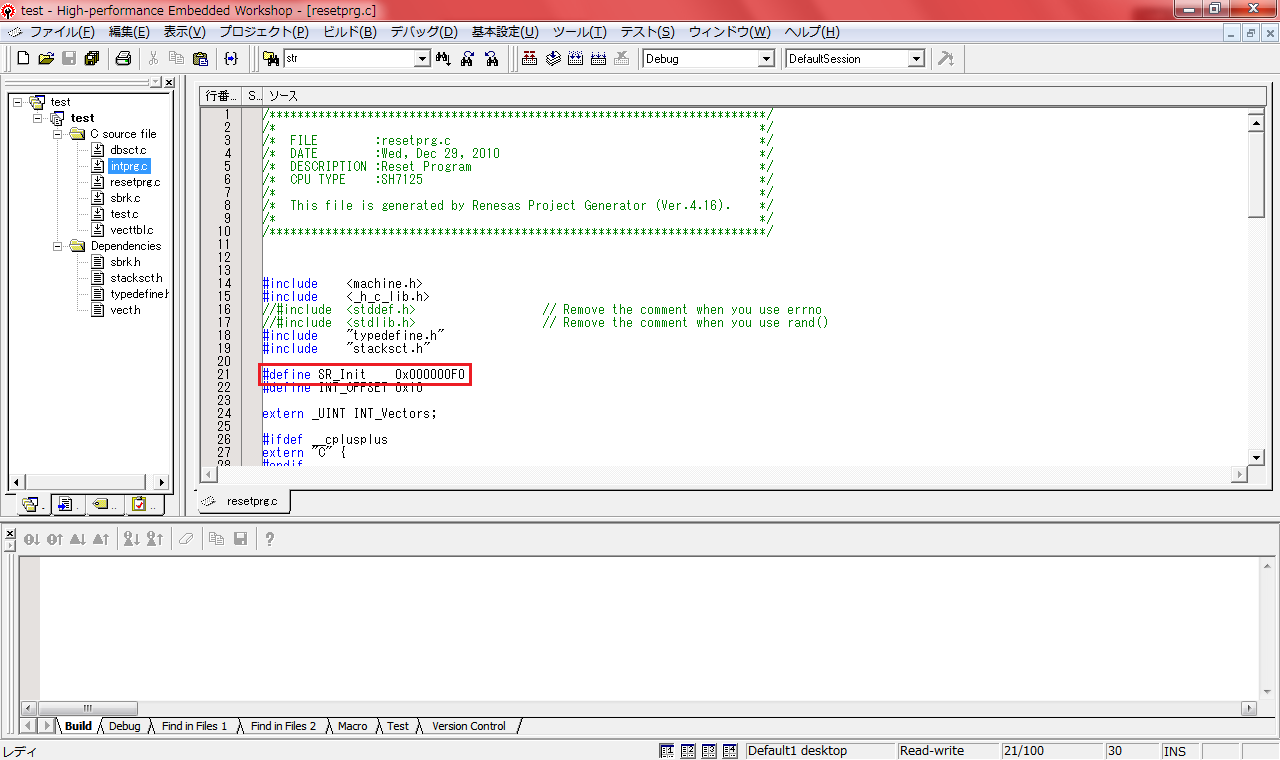Click the Find in Files icon
The width and height of the screenshot is (1280, 760).
pos(270,59)
